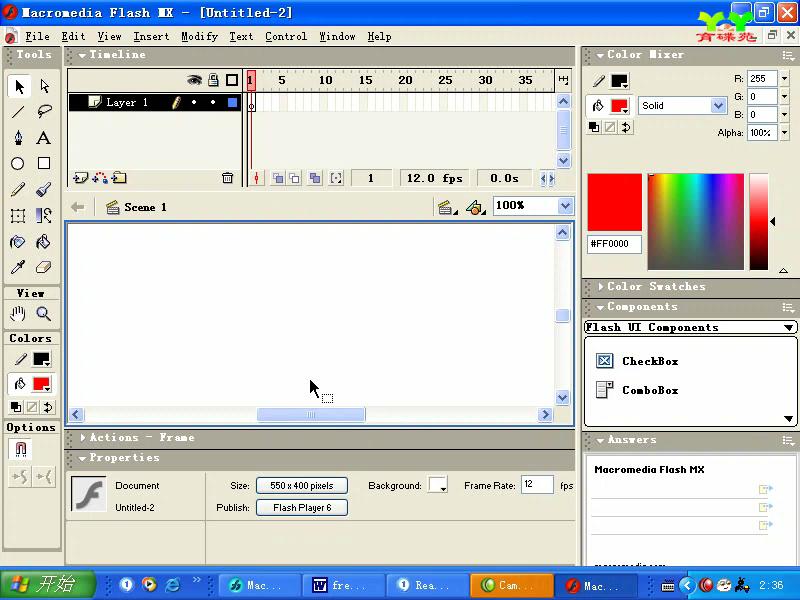Click the red fill color swatch in Tools

[41, 384]
